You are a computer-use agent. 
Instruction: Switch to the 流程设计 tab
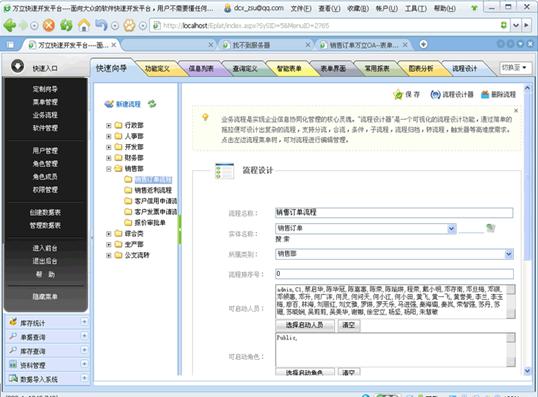pyautogui.click(x=465, y=68)
